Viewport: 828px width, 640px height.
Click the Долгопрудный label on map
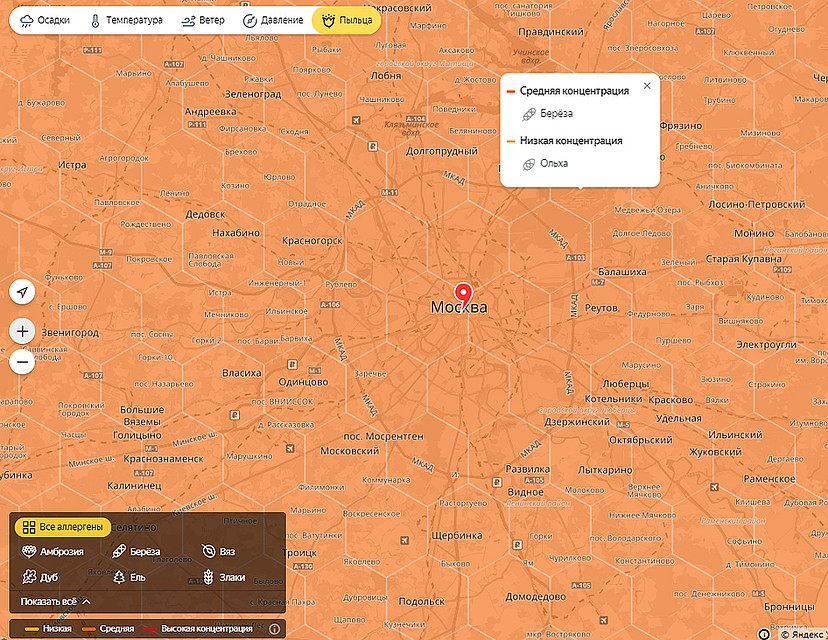coord(441,151)
